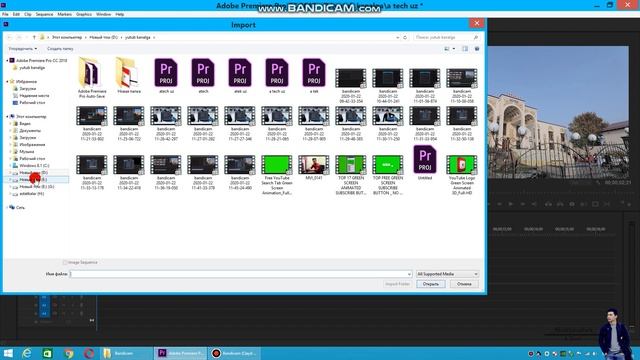Collapse the Этот компьютер tree node
This screenshot has height=360, width=640.
coord(7,117)
